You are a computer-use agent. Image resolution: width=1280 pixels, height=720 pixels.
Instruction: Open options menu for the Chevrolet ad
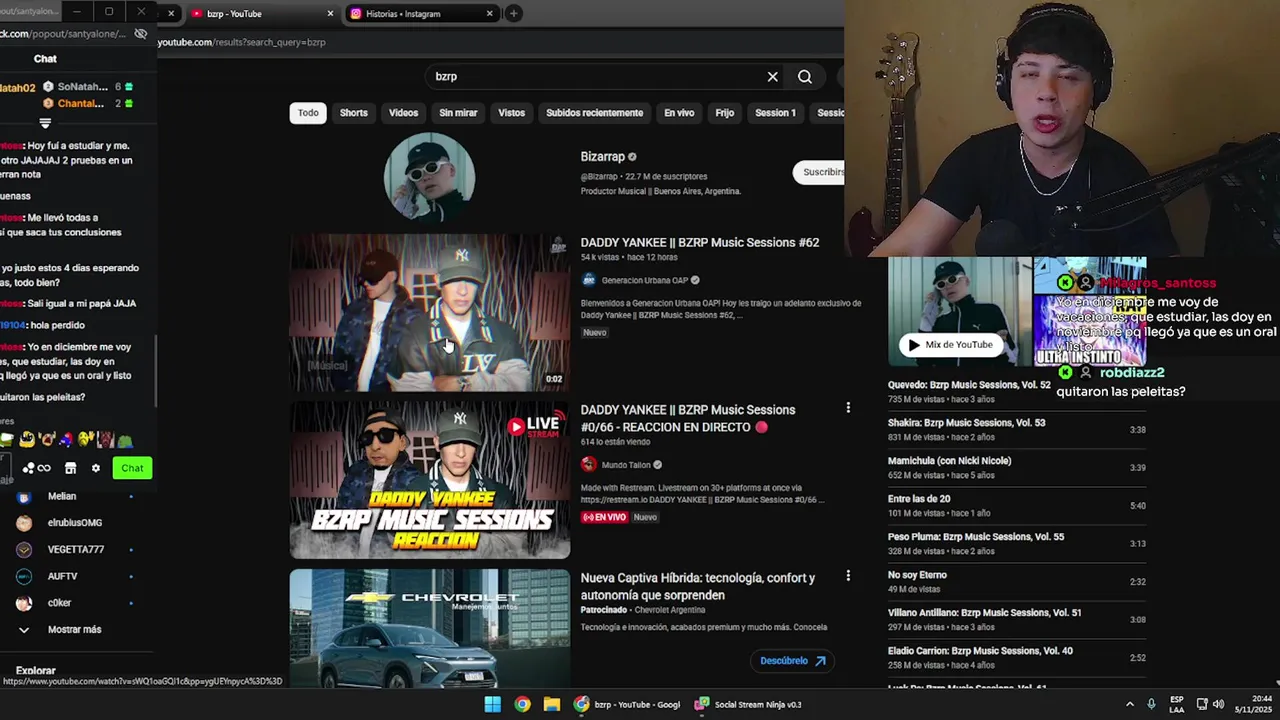click(848, 576)
